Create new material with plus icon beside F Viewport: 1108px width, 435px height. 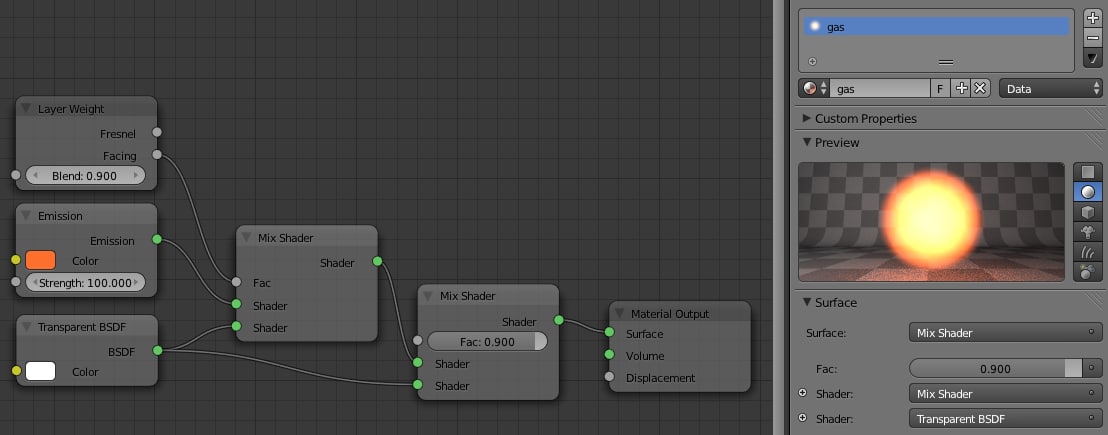click(961, 89)
